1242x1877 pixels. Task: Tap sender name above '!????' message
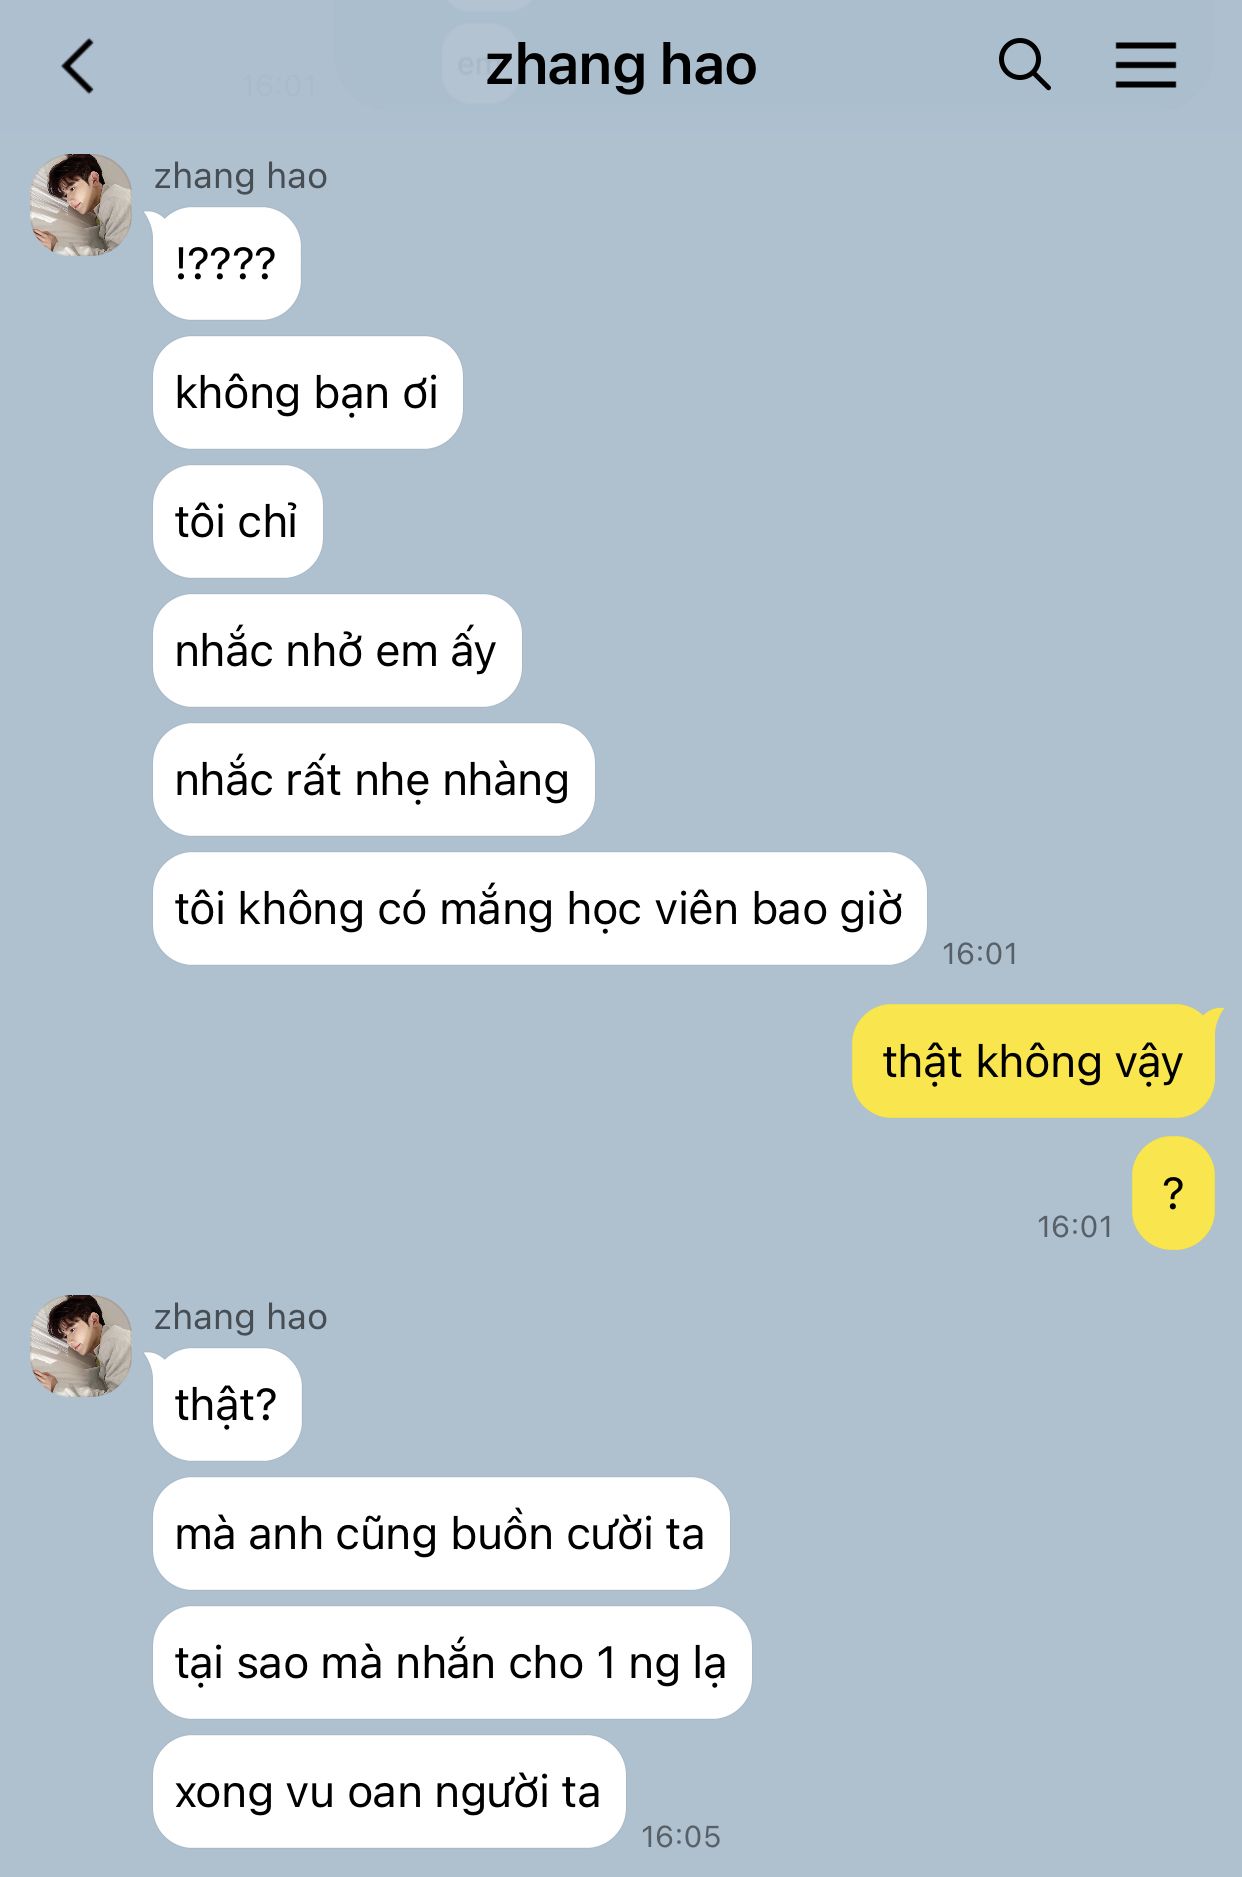pyautogui.click(x=240, y=176)
